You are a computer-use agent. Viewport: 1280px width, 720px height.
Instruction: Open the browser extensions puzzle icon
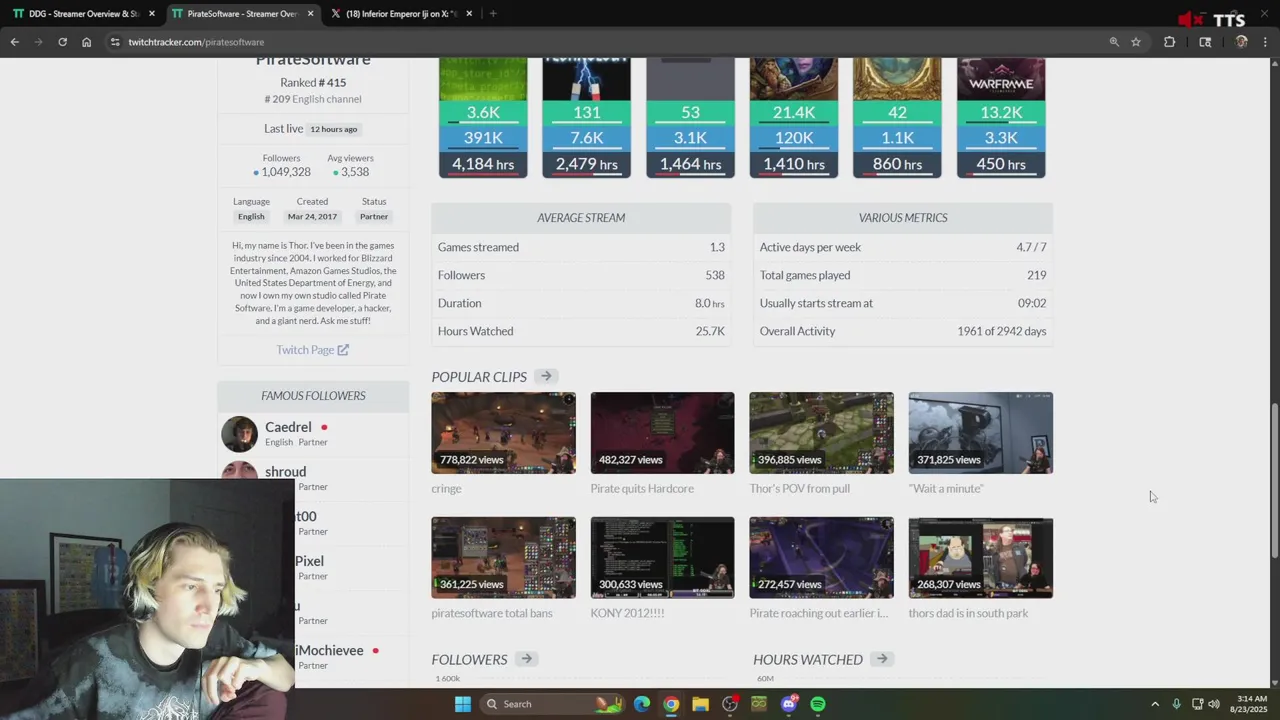[1169, 42]
